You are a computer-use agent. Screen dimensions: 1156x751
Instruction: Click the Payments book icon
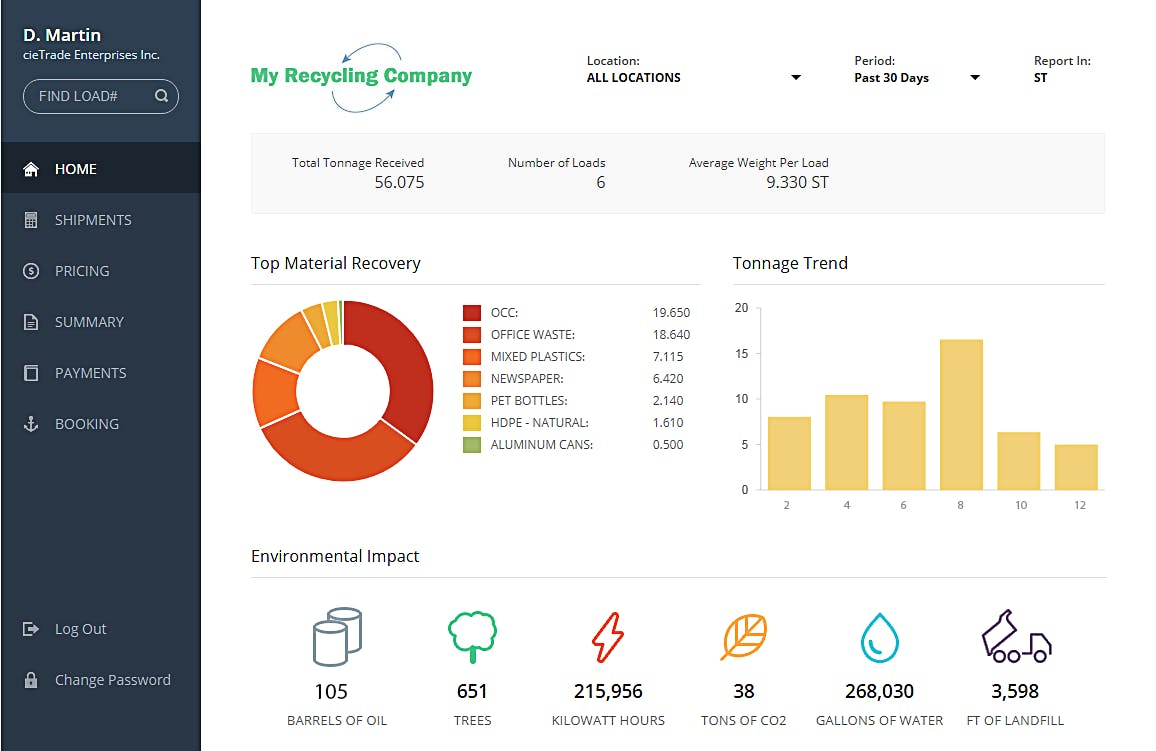(x=30, y=373)
